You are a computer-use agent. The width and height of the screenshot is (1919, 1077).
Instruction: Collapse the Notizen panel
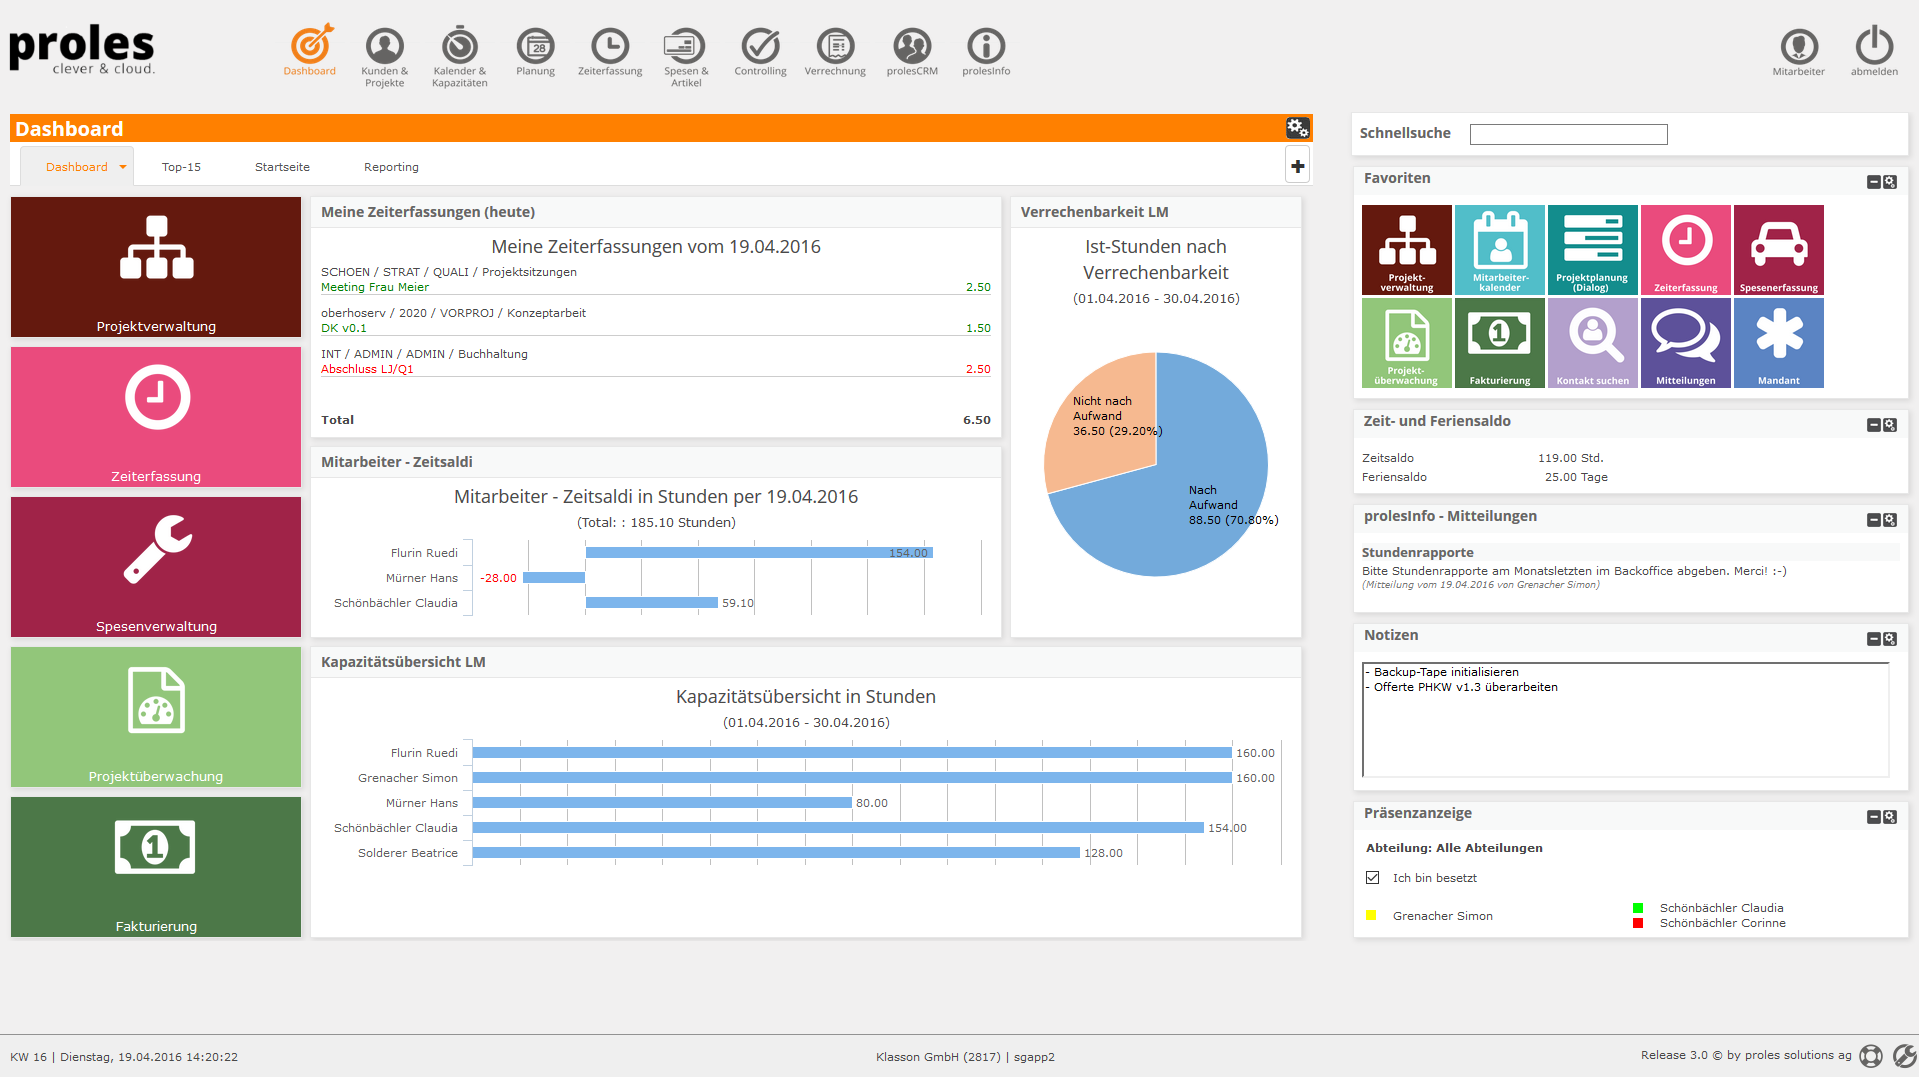tap(1873, 638)
